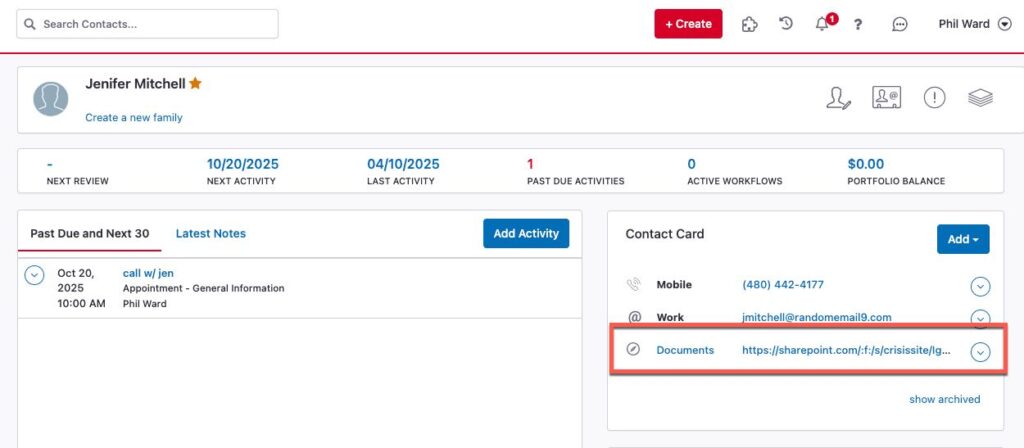Expand the Mobile phone row options
This screenshot has width=1024, height=448.
(x=980, y=287)
